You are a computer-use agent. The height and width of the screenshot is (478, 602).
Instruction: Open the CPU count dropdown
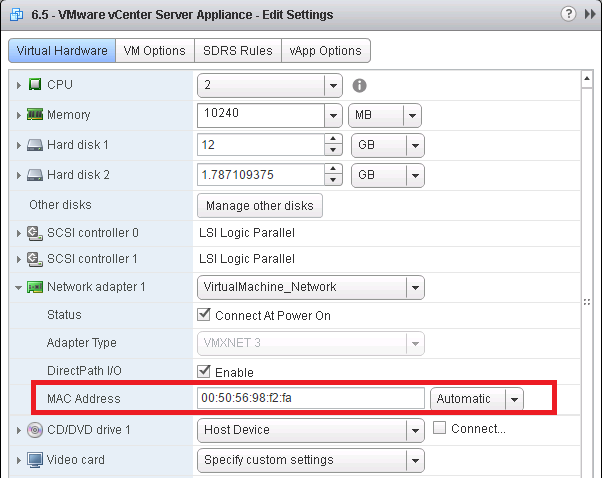pos(333,85)
